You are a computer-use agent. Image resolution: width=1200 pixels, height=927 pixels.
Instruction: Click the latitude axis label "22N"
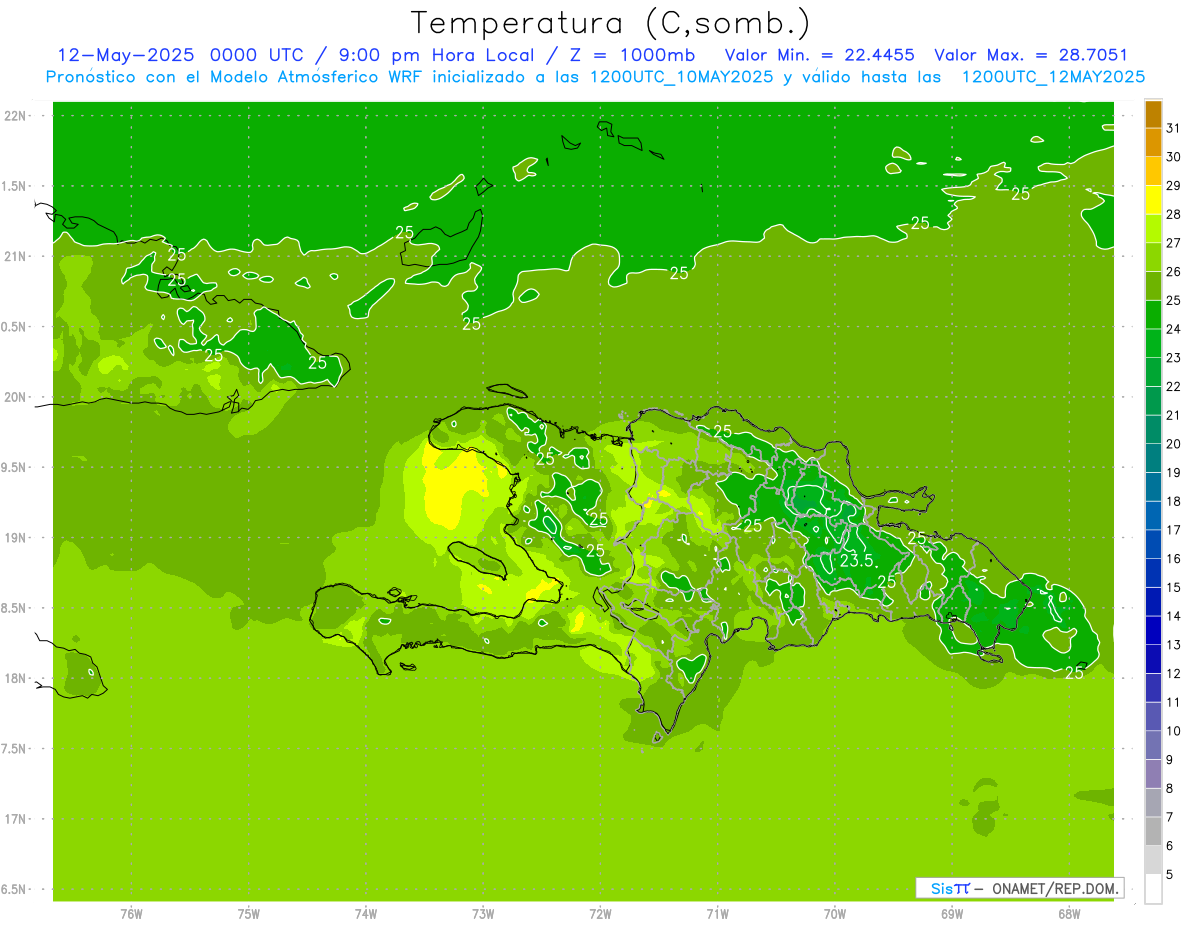pyautogui.click(x=16, y=116)
